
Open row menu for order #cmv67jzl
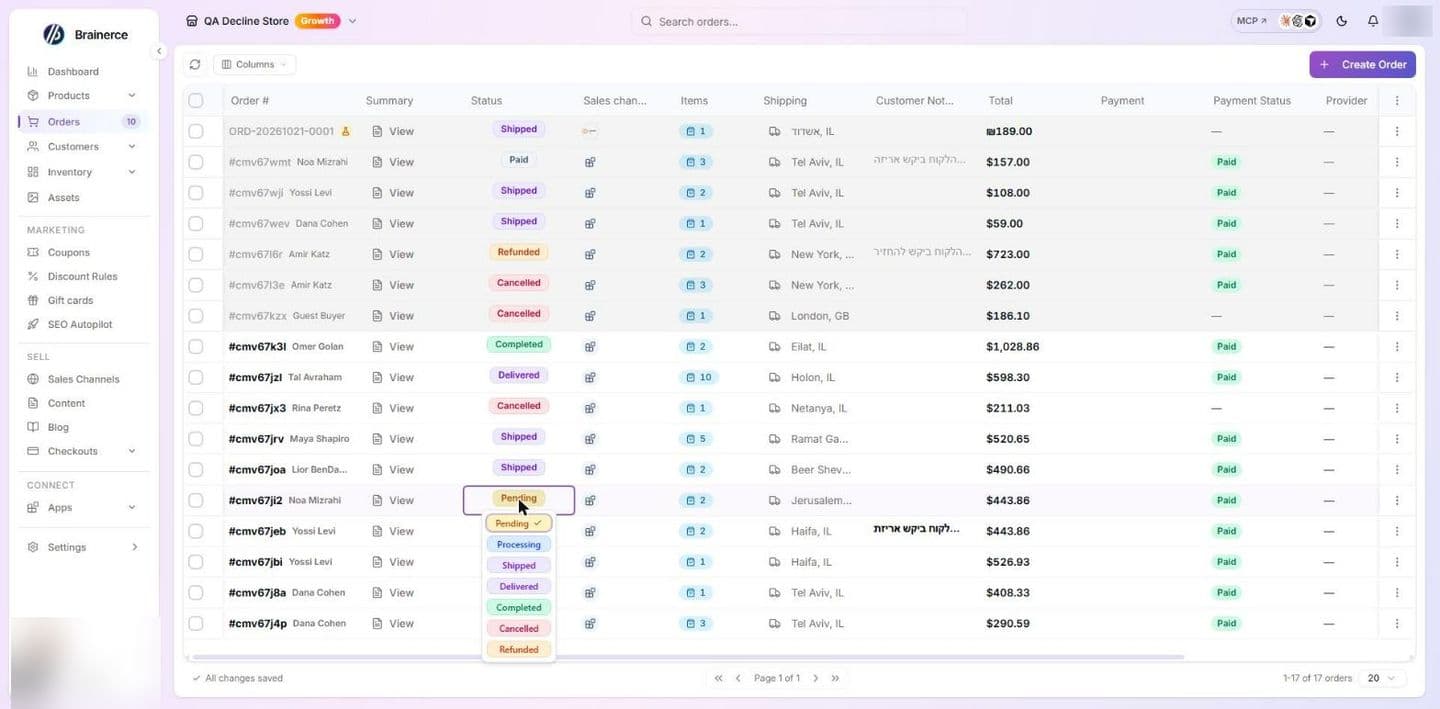click(x=1397, y=378)
